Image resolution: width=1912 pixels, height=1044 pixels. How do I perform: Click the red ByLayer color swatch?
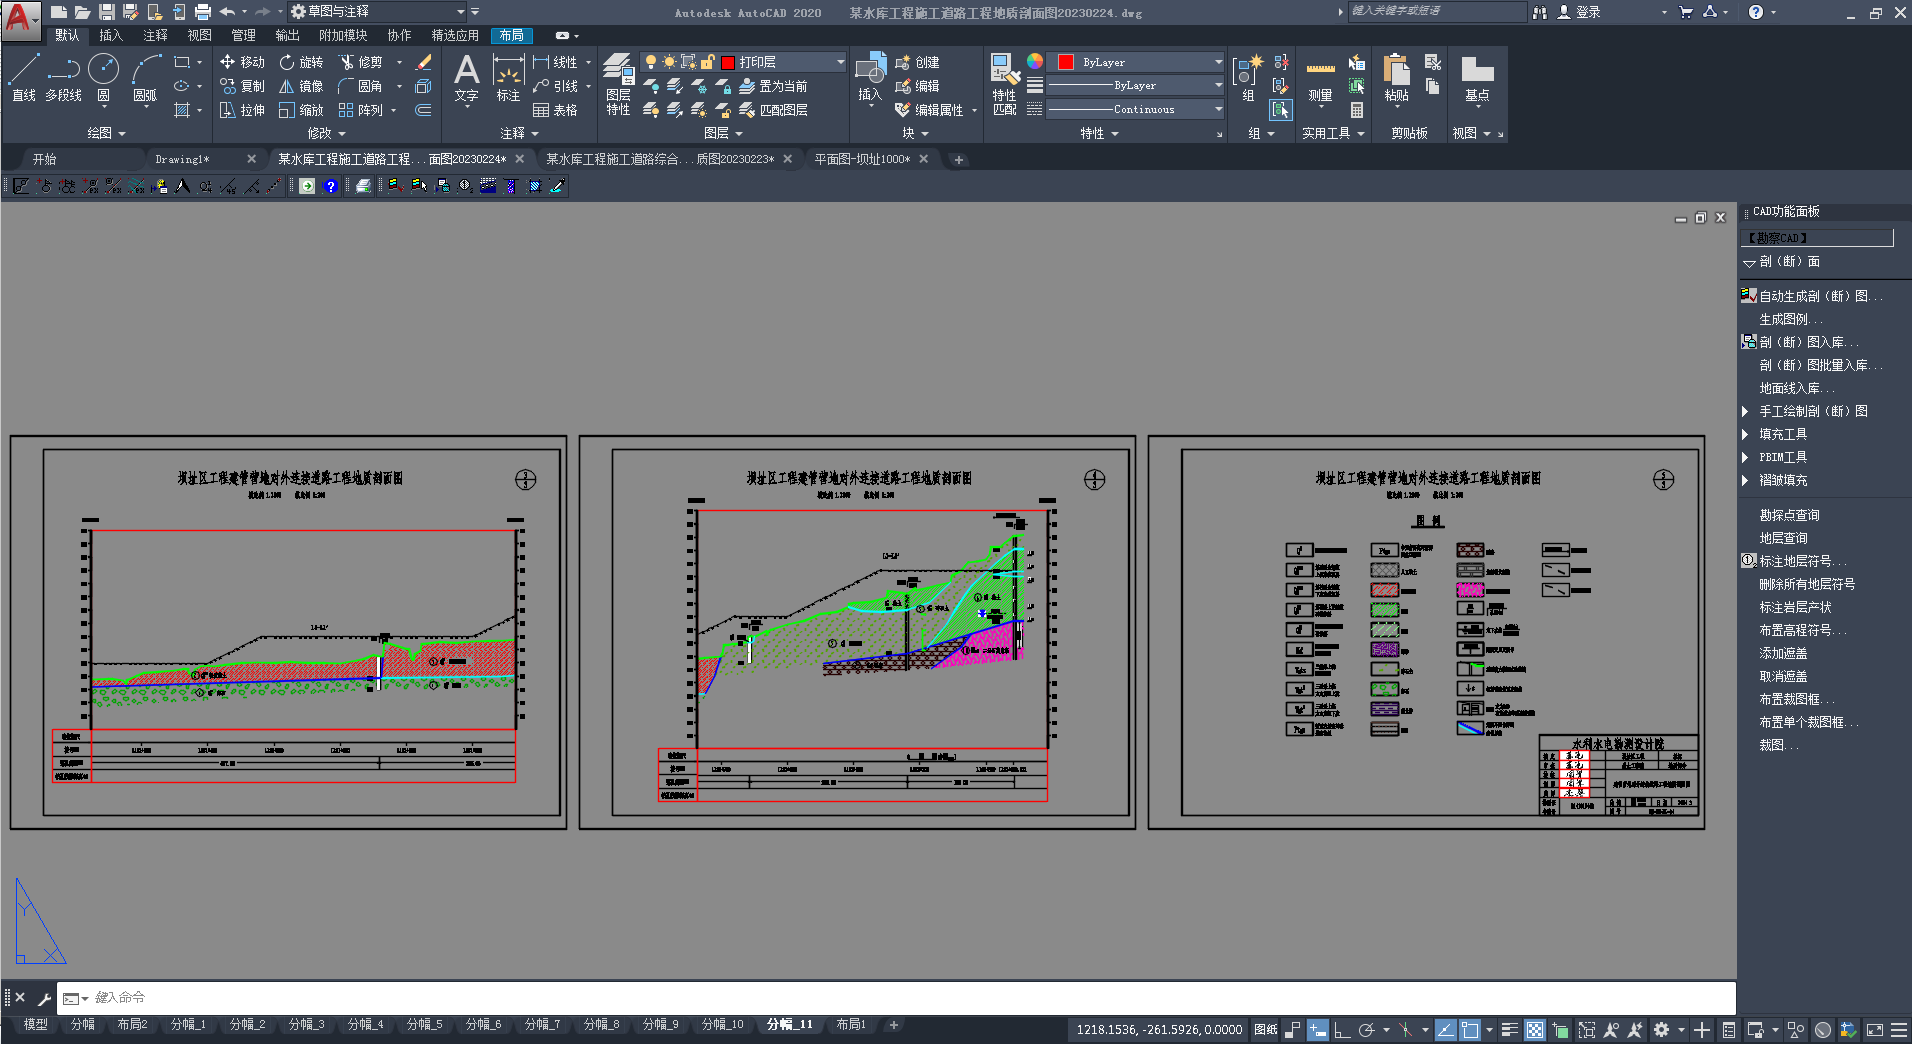click(x=1066, y=62)
